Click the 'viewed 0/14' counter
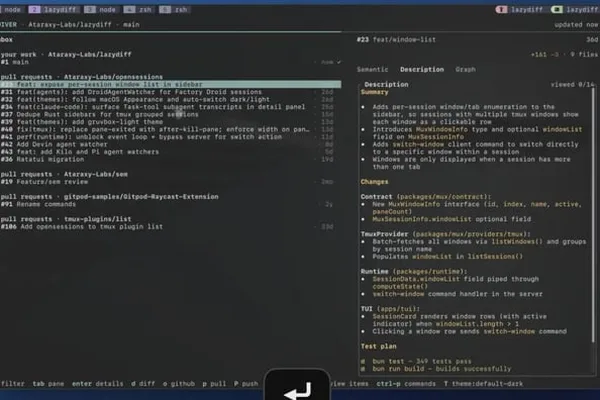Viewport: 600px width, 400px height. [572, 85]
